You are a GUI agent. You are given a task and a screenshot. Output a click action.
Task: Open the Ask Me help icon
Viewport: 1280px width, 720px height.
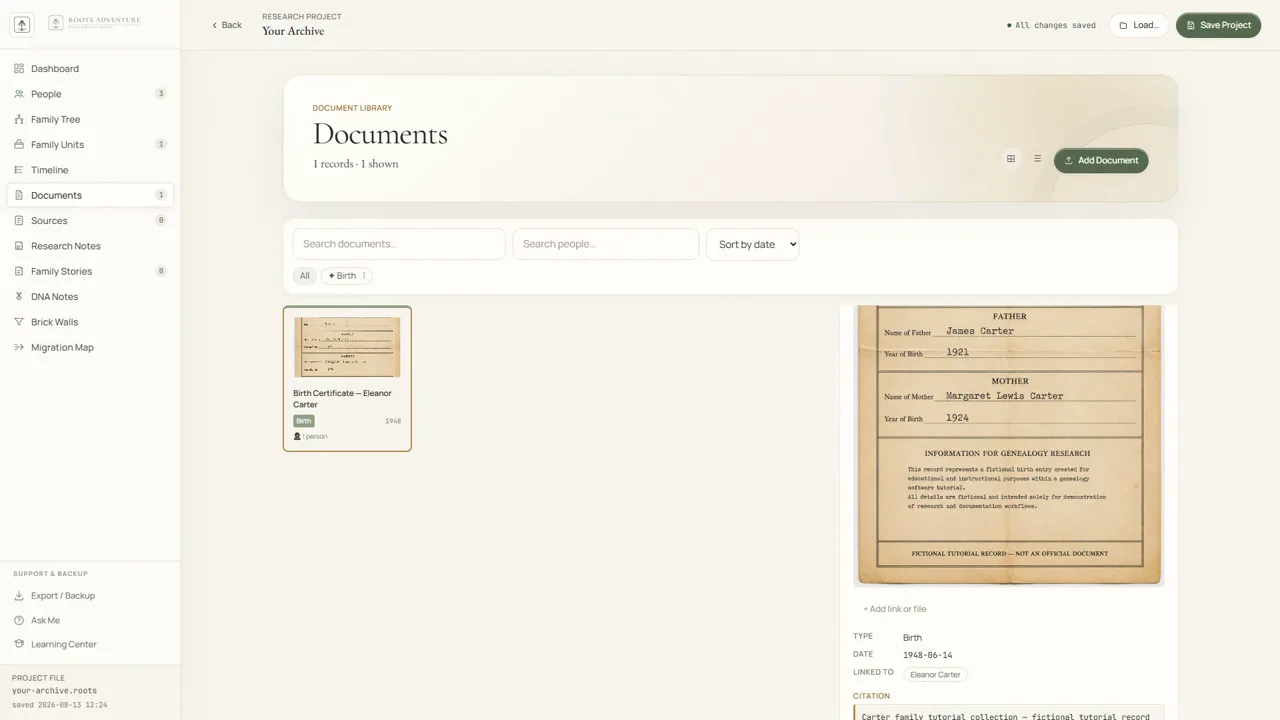coord(19,620)
